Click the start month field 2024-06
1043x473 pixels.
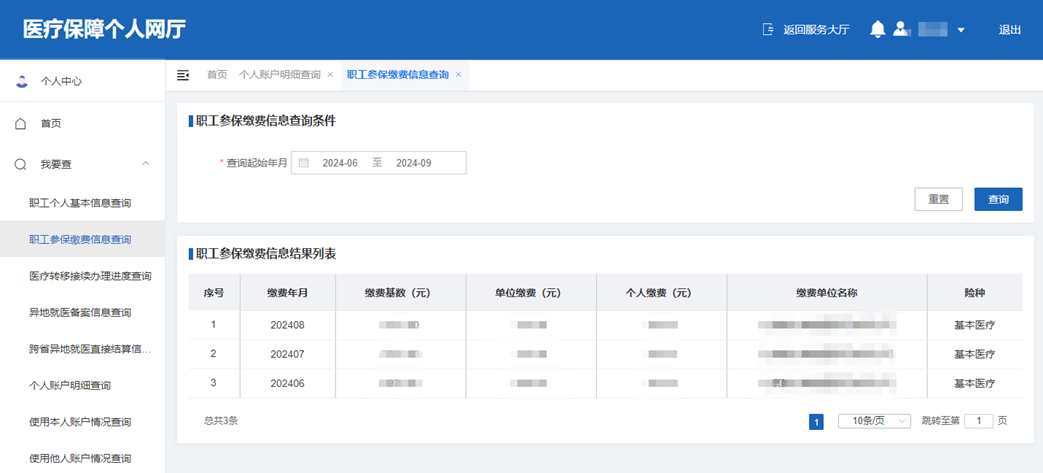pyautogui.click(x=340, y=162)
